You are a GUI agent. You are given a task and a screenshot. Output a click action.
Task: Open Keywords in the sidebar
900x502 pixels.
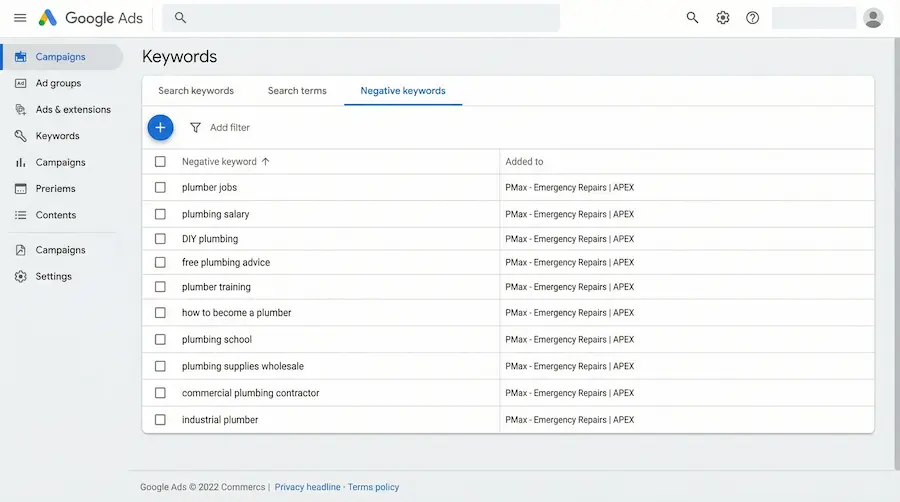click(x=57, y=136)
